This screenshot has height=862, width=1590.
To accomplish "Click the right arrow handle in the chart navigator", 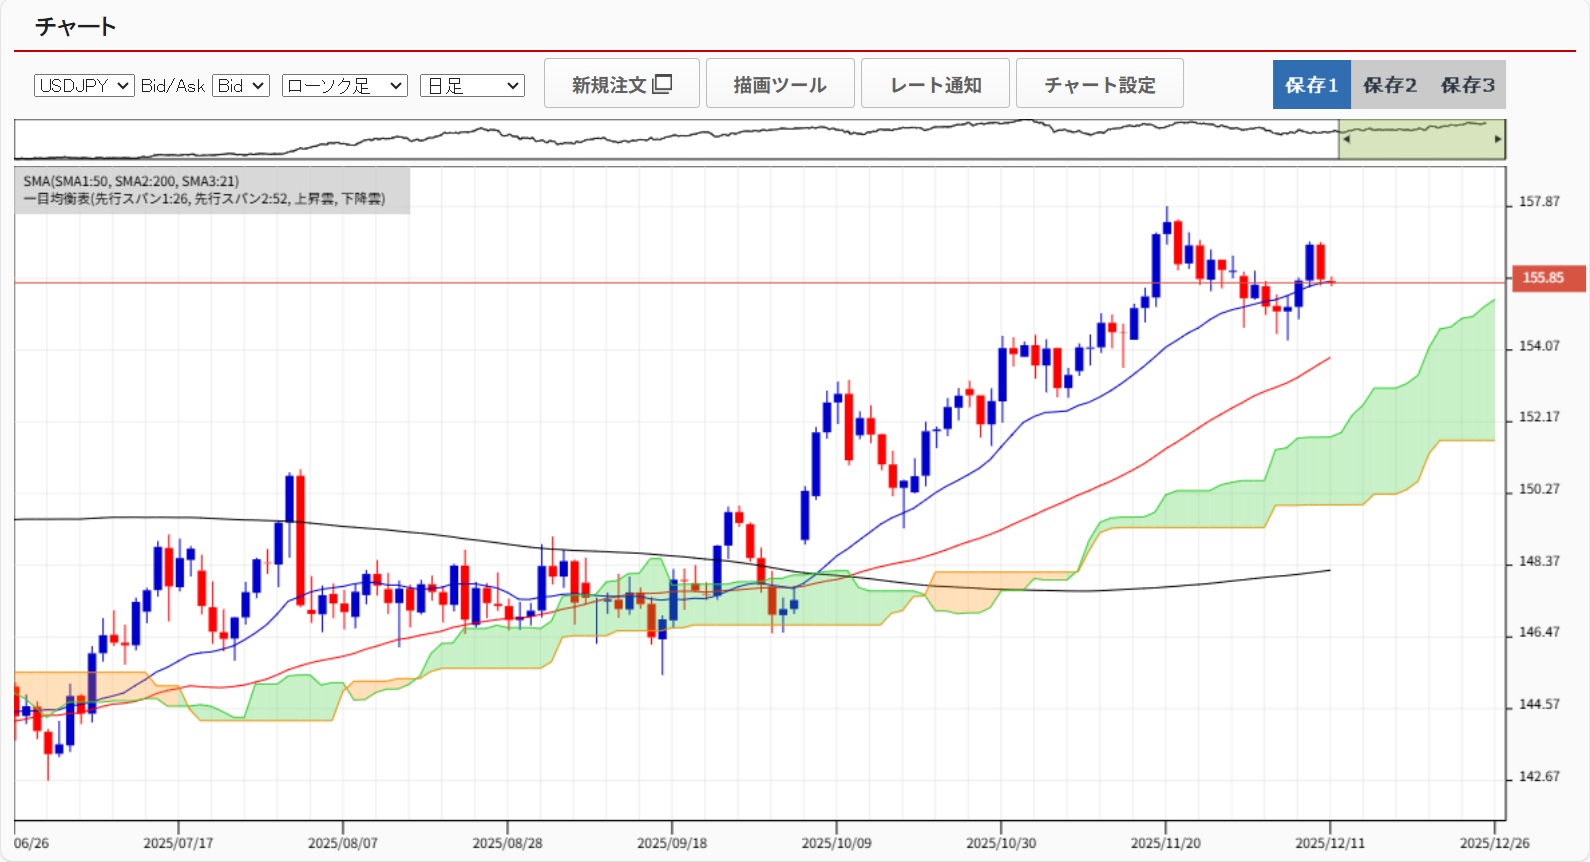I will (1497, 139).
